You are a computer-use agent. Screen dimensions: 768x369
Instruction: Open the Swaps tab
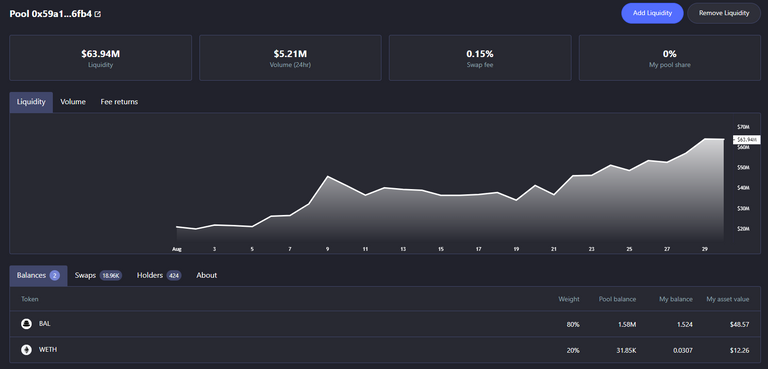pos(98,275)
